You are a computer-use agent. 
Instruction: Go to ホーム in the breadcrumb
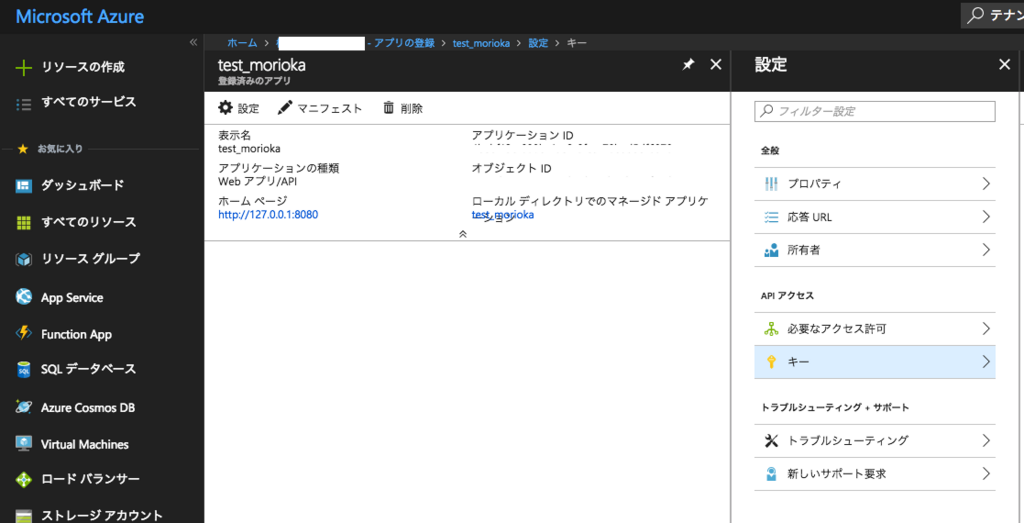click(x=242, y=42)
